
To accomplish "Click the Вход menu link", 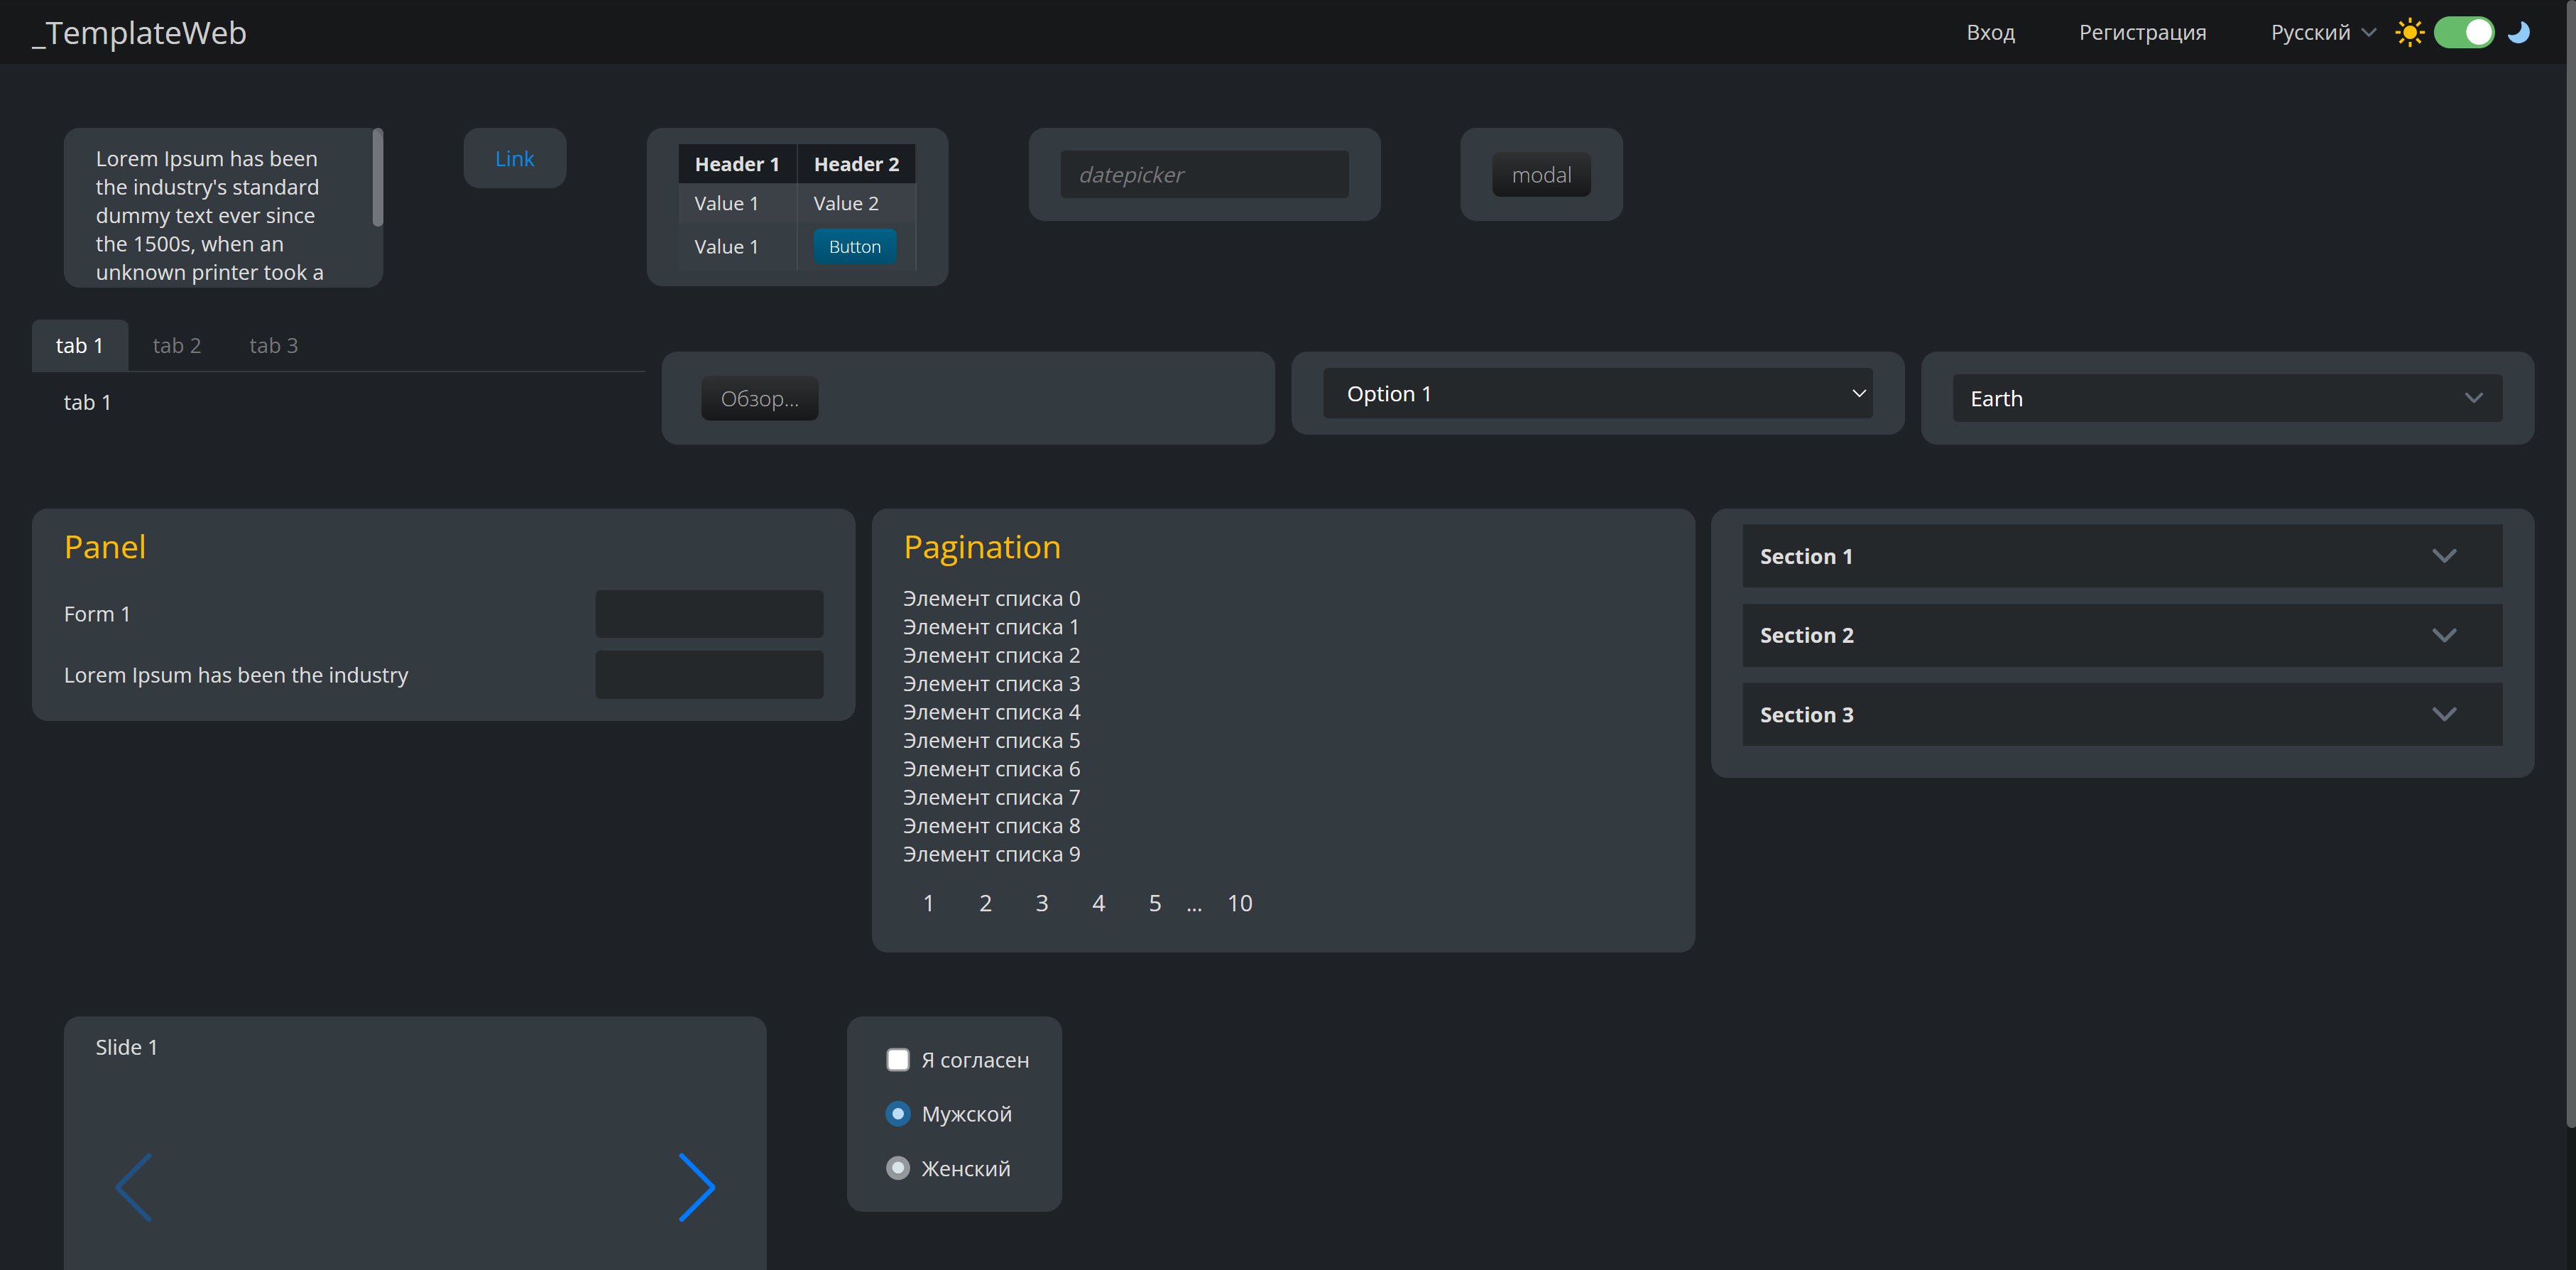I will click(1990, 32).
